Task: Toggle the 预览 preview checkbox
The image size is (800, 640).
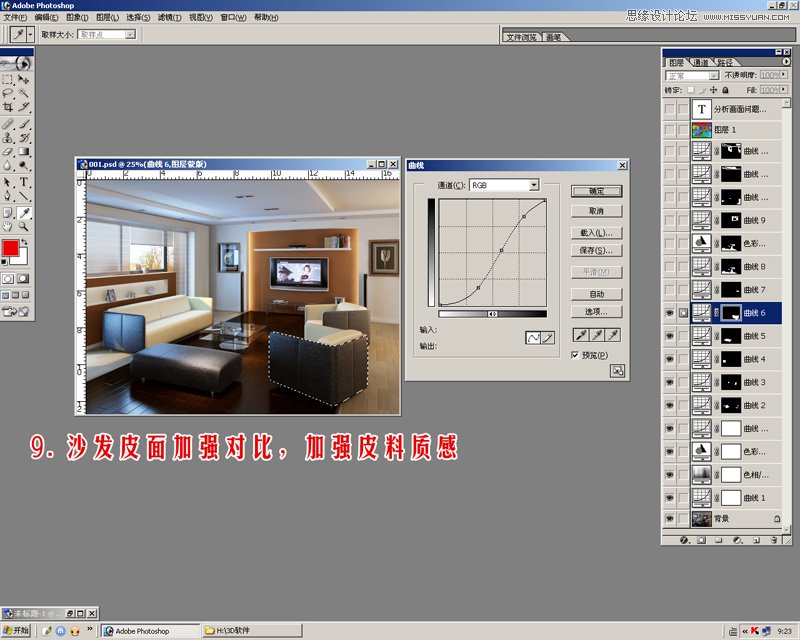Action: click(x=575, y=355)
